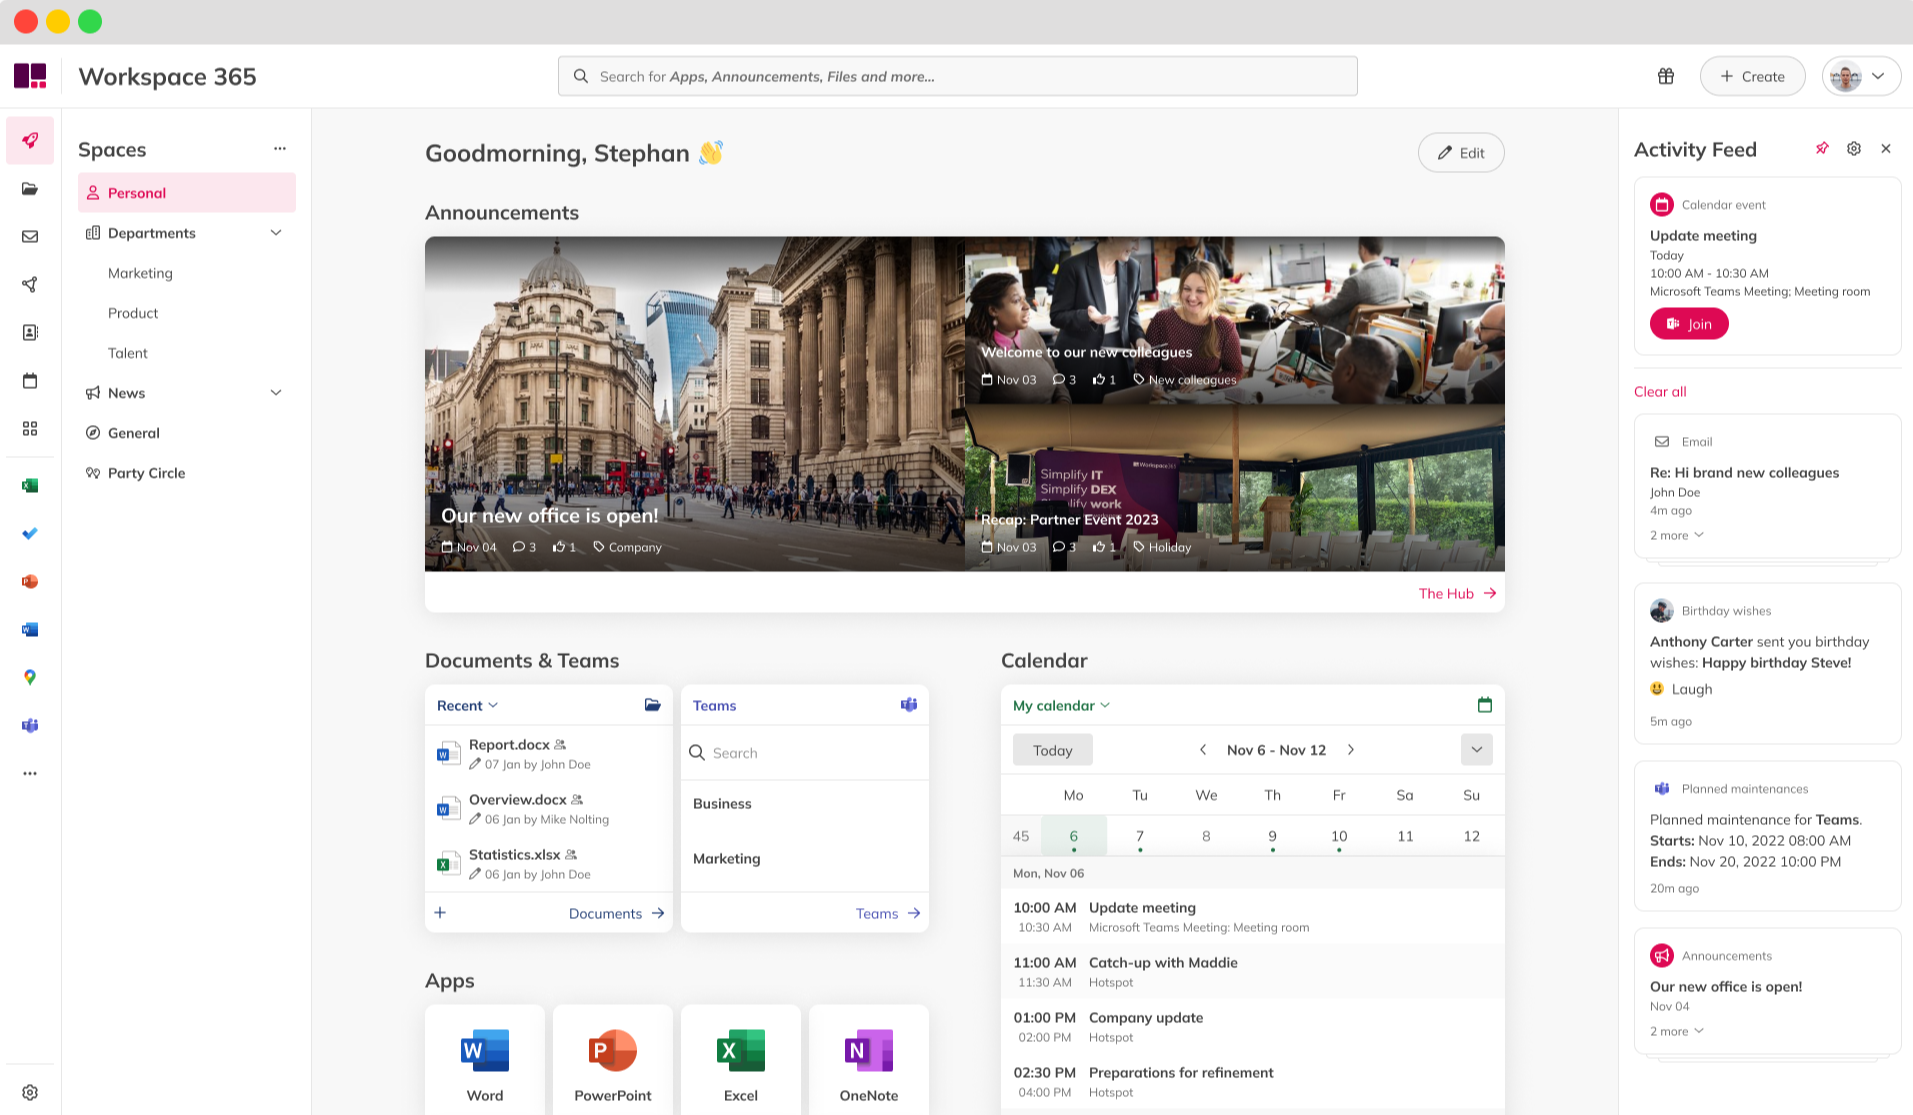Click the Create button
Image resolution: width=1913 pixels, height=1115 pixels.
point(1752,76)
